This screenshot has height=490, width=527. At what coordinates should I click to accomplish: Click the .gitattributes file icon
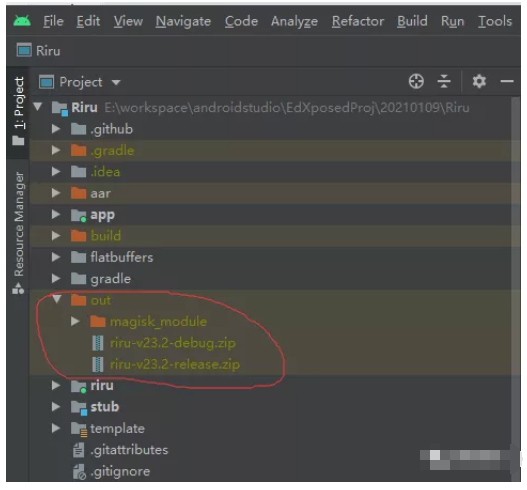[x=79, y=450]
